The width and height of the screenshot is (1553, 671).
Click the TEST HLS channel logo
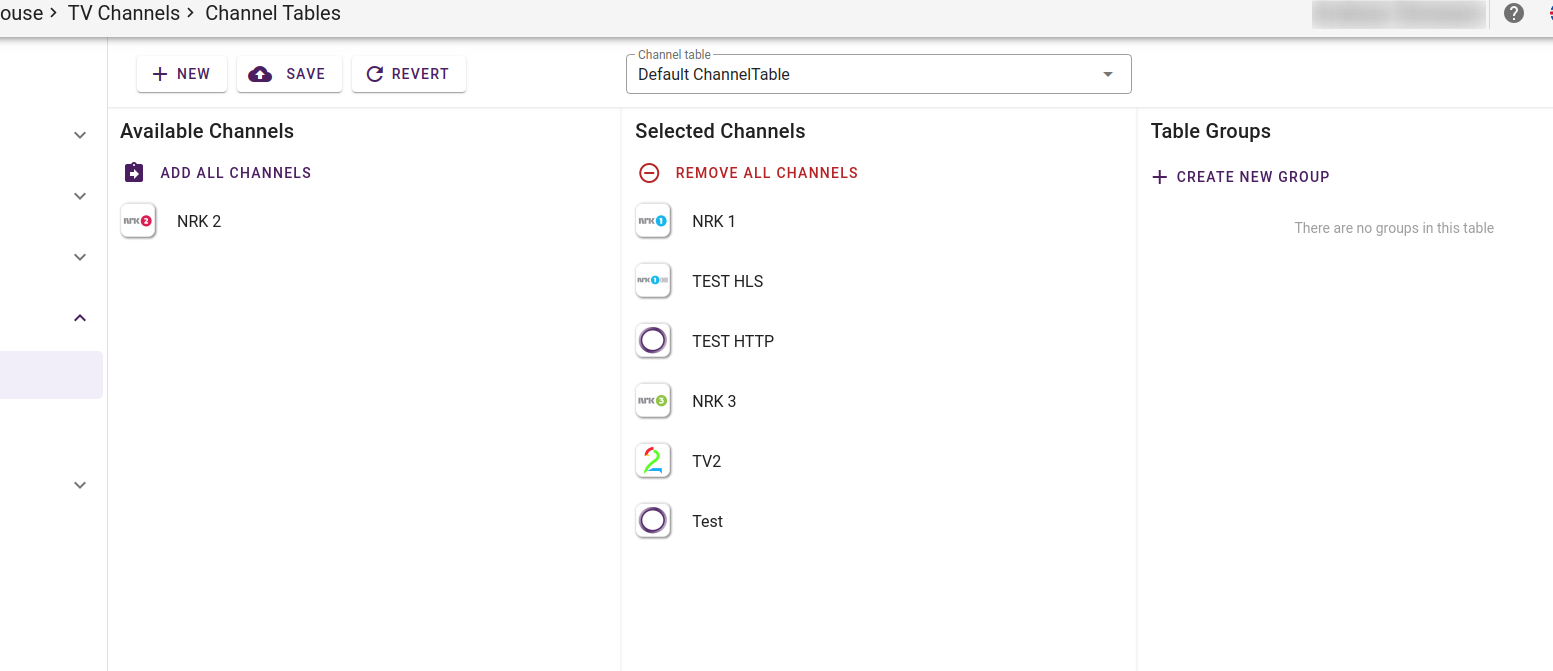[x=653, y=281]
